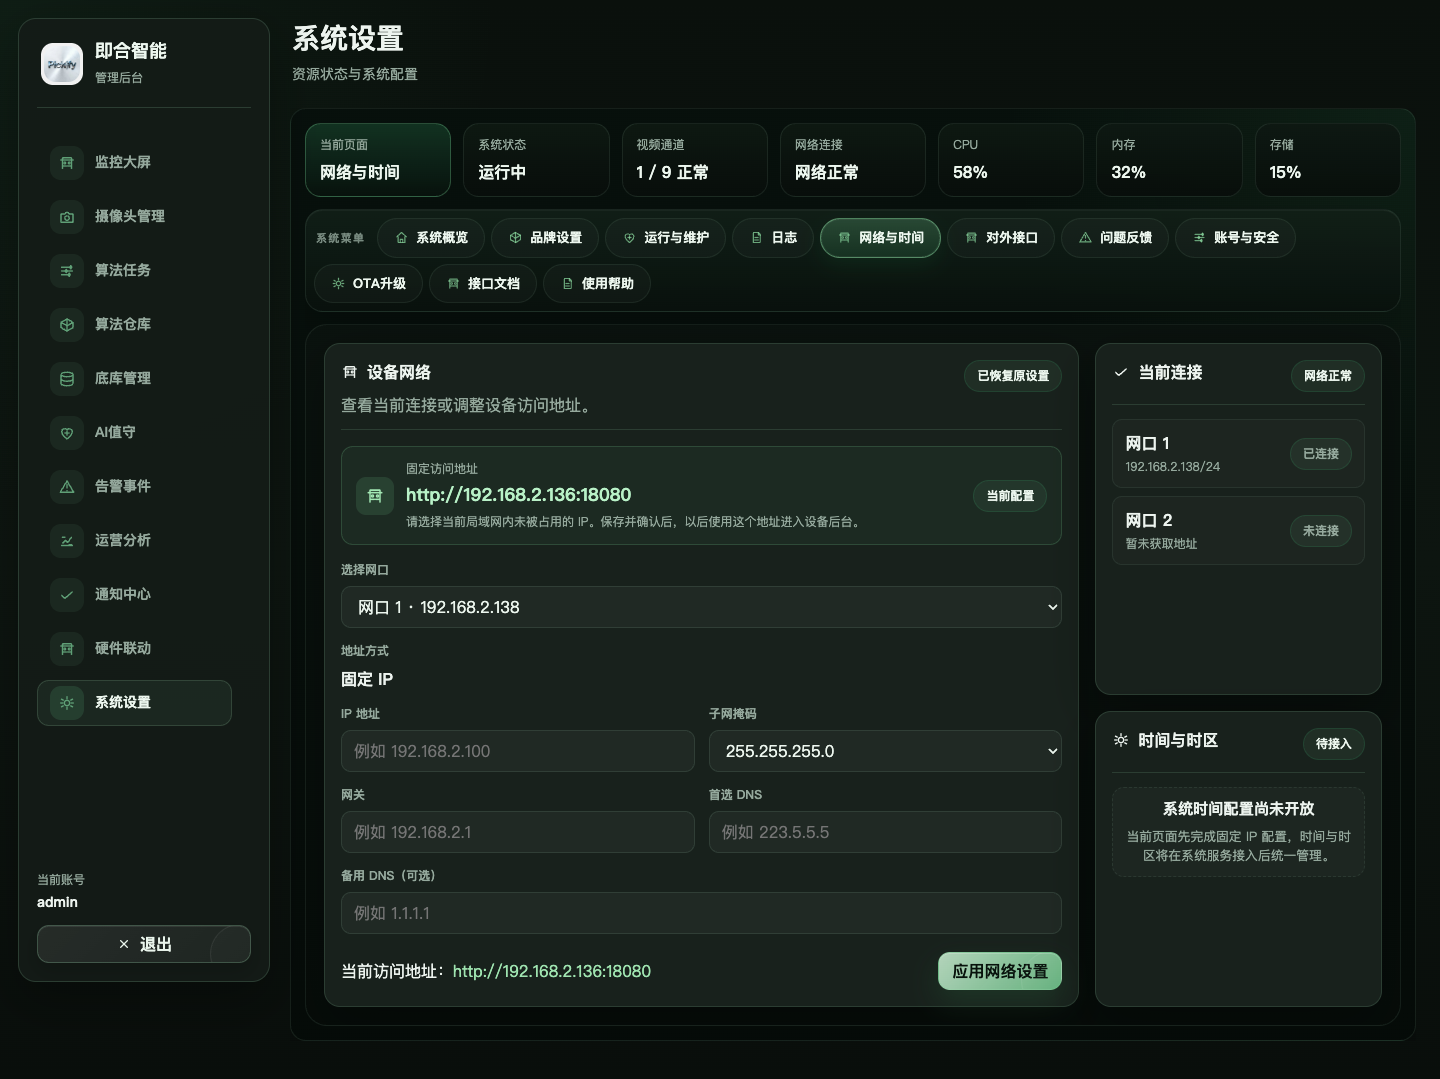Screen dimensions: 1440x1079
Task: Select the 对外接口 tab
Action: point(1001,238)
